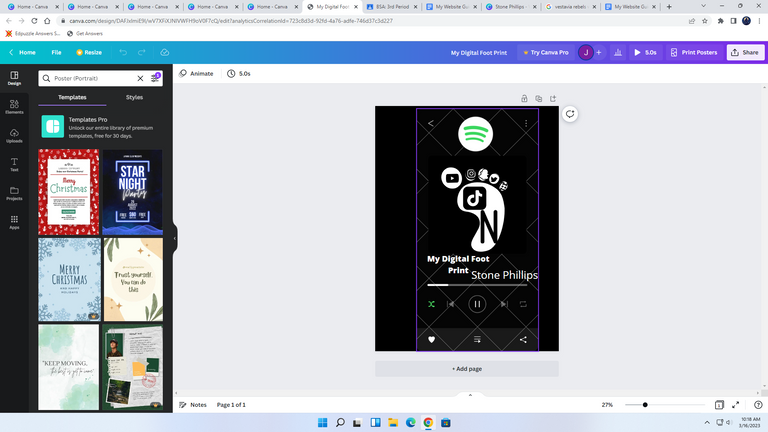Open the J account avatar
768x432 pixels.
pos(586,52)
